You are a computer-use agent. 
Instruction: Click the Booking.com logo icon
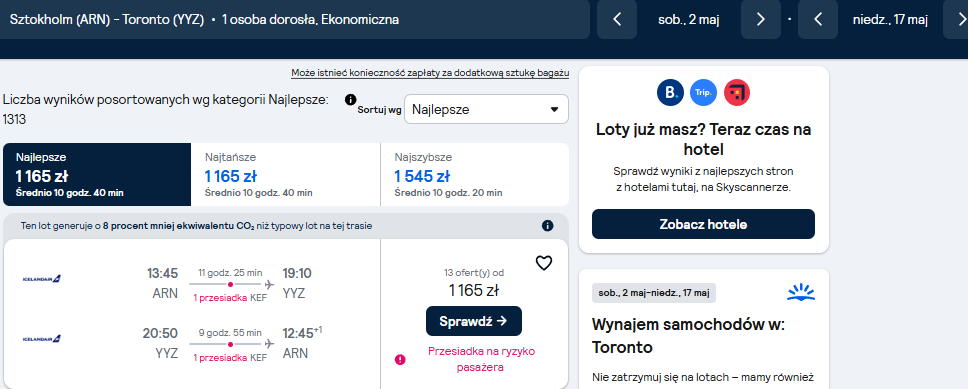tap(670, 93)
